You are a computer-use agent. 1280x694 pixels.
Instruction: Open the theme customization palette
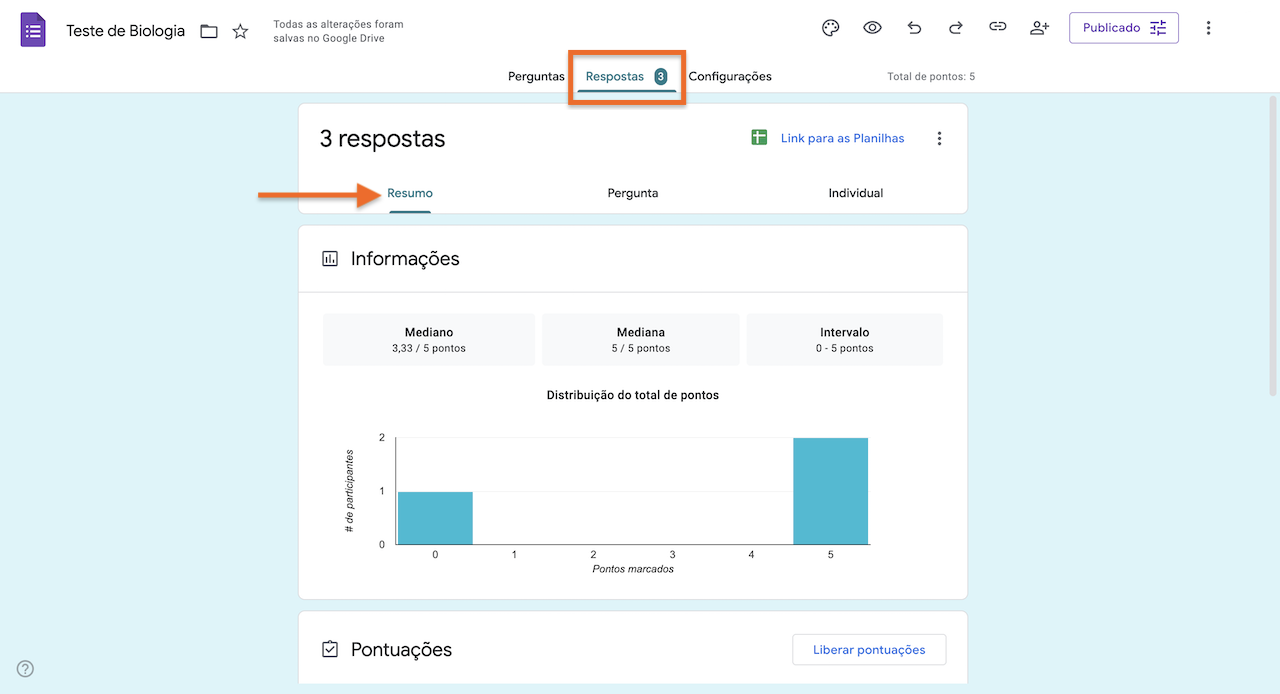coord(830,27)
